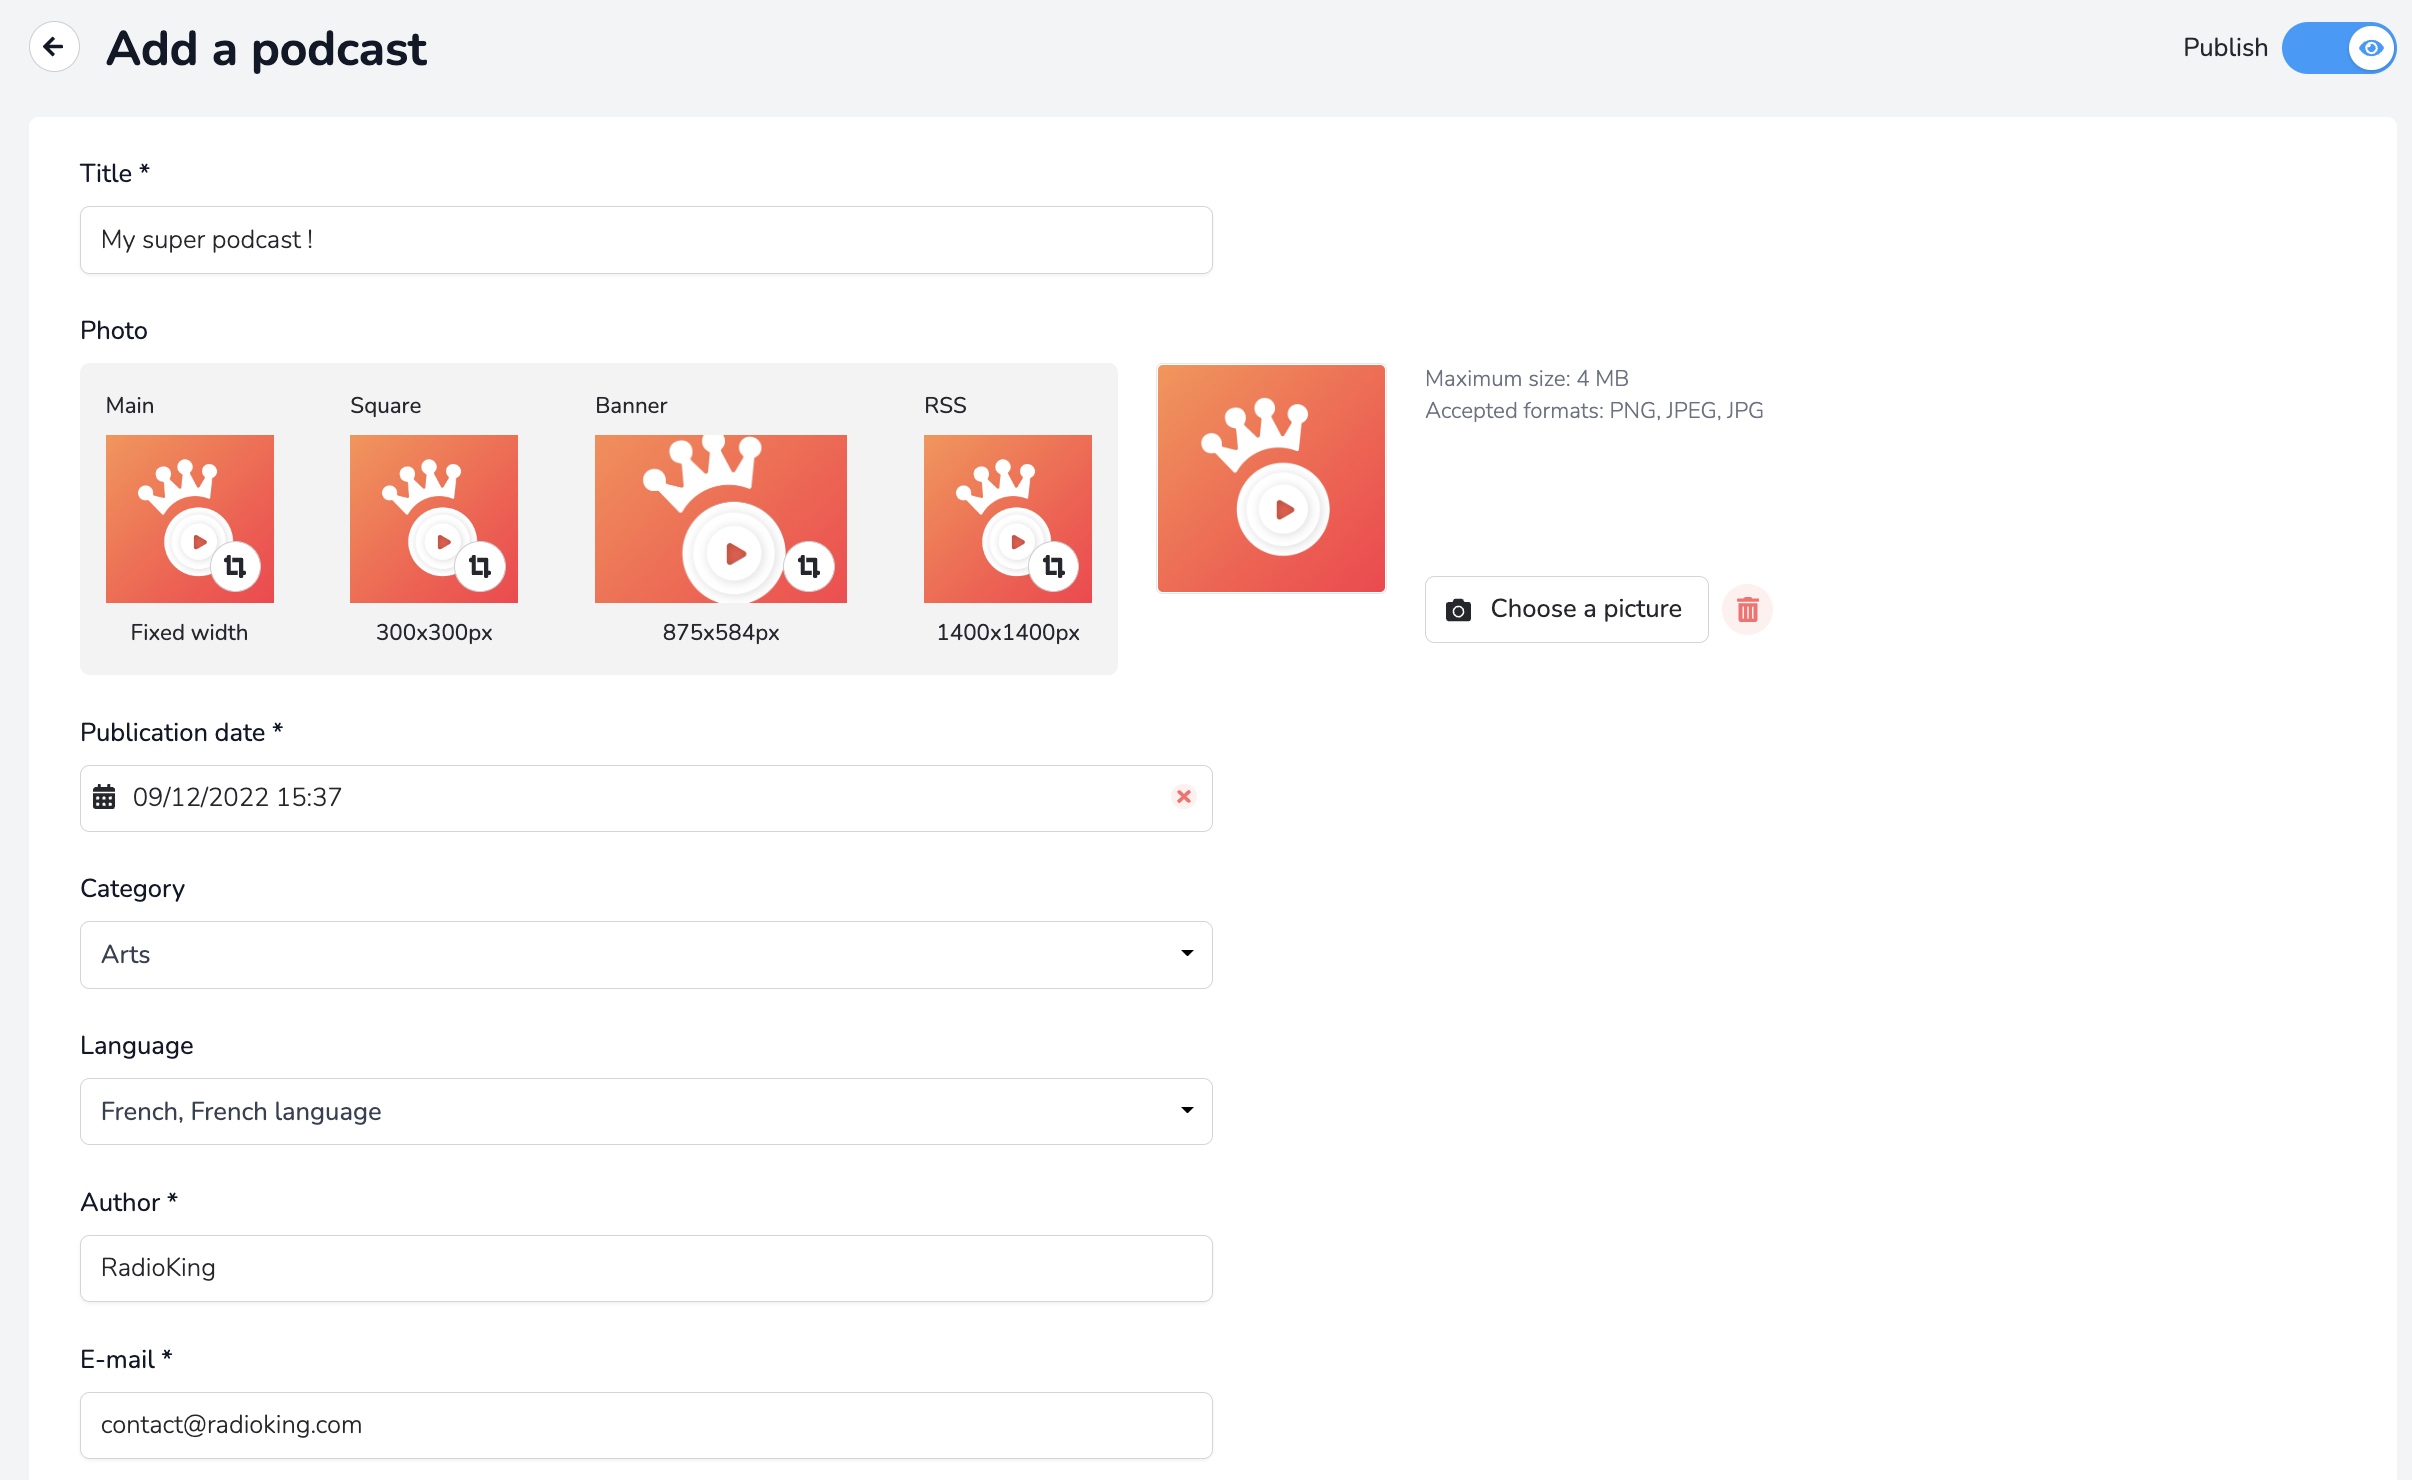Click the Title input field

(x=646, y=240)
